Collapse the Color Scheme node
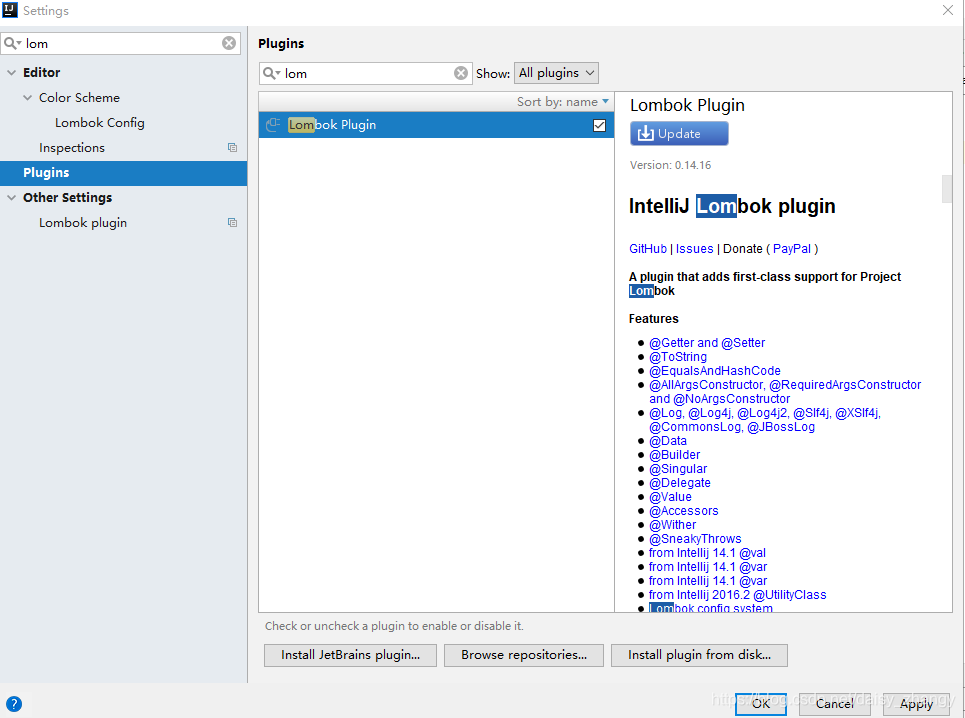965x718 pixels. pos(27,98)
